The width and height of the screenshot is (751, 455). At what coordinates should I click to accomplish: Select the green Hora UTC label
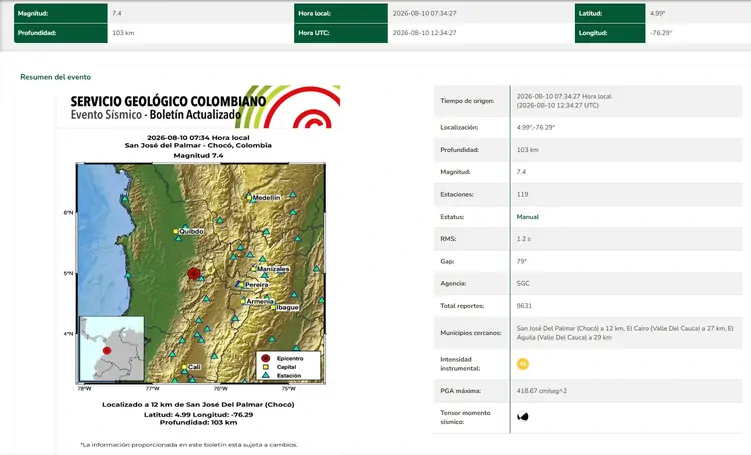click(x=341, y=33)
